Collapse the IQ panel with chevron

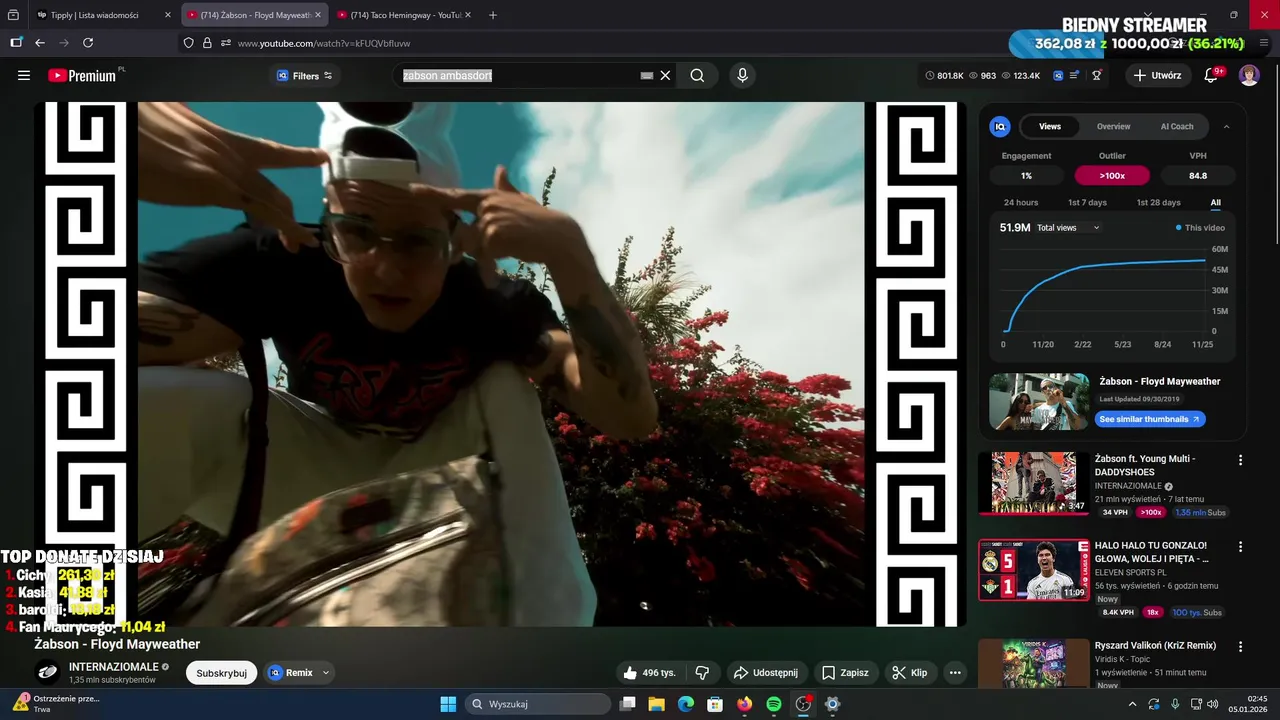1227,127
